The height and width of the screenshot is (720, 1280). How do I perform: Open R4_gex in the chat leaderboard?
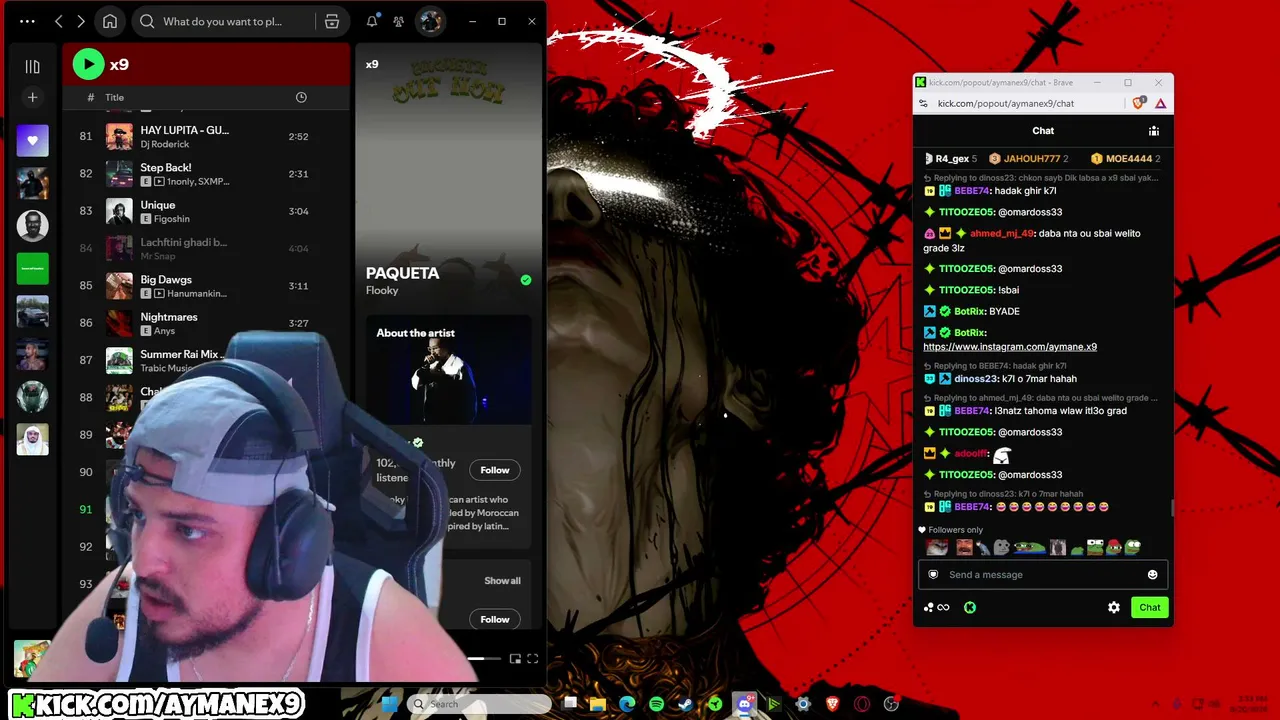(950, 159)
